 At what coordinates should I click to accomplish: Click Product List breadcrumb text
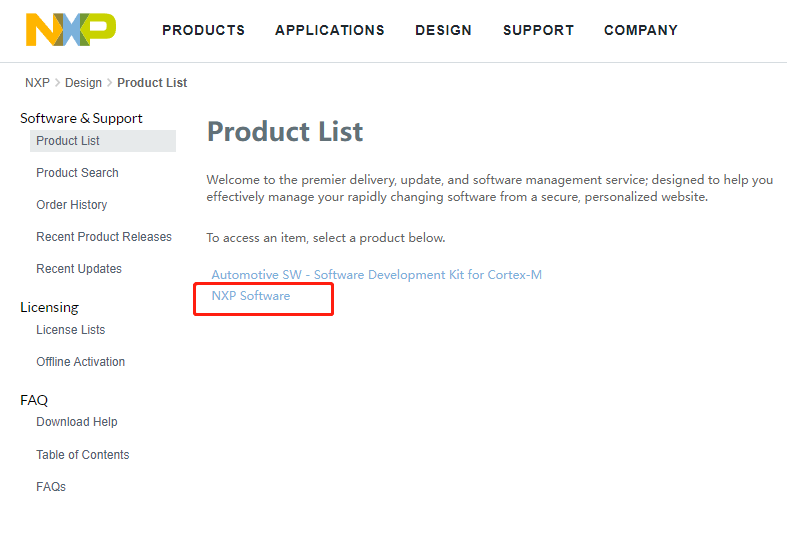152,83
